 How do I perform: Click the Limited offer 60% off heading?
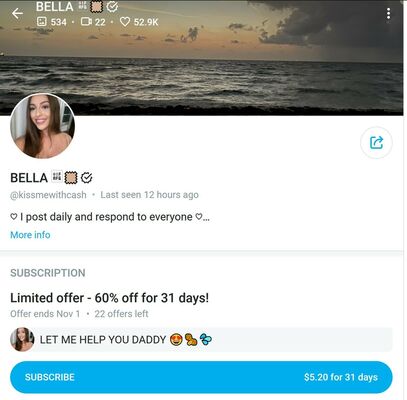110,298
